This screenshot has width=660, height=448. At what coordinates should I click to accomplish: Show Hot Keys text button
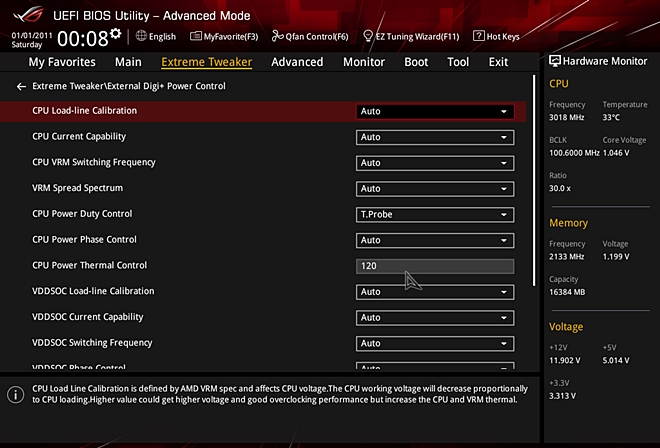[x=503, y=37]
